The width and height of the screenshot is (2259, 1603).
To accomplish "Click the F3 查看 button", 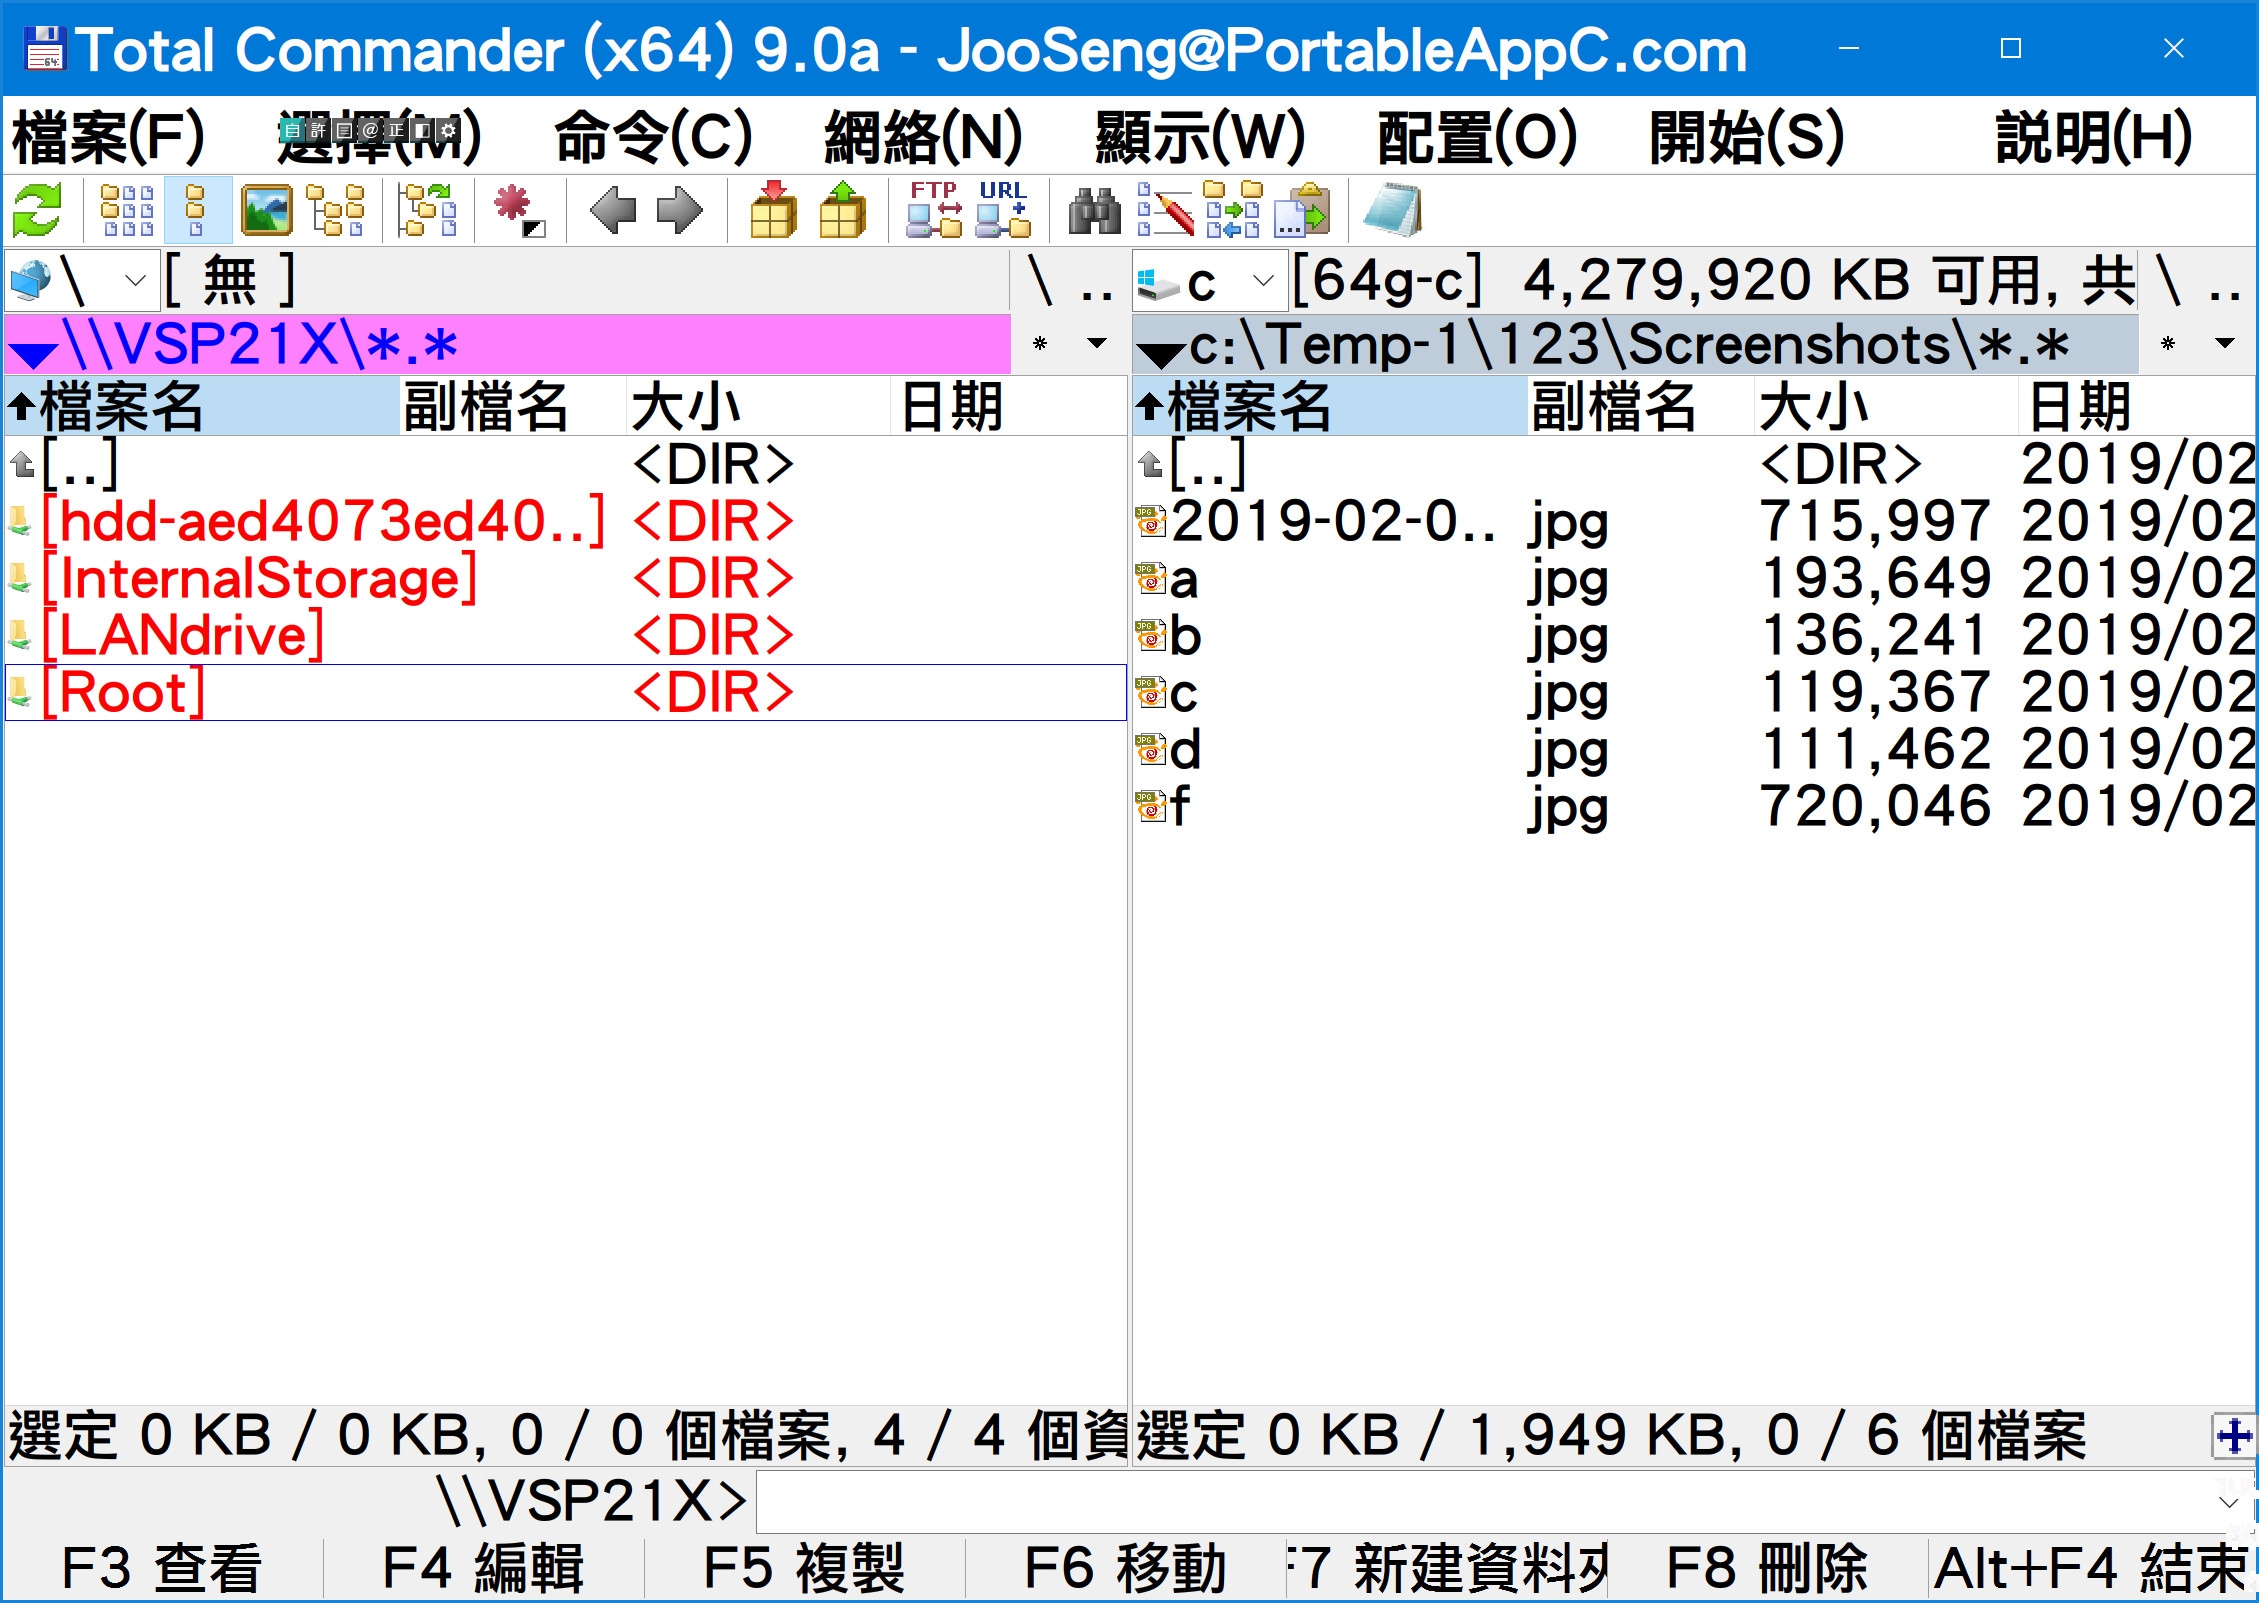I will 162,1568.
